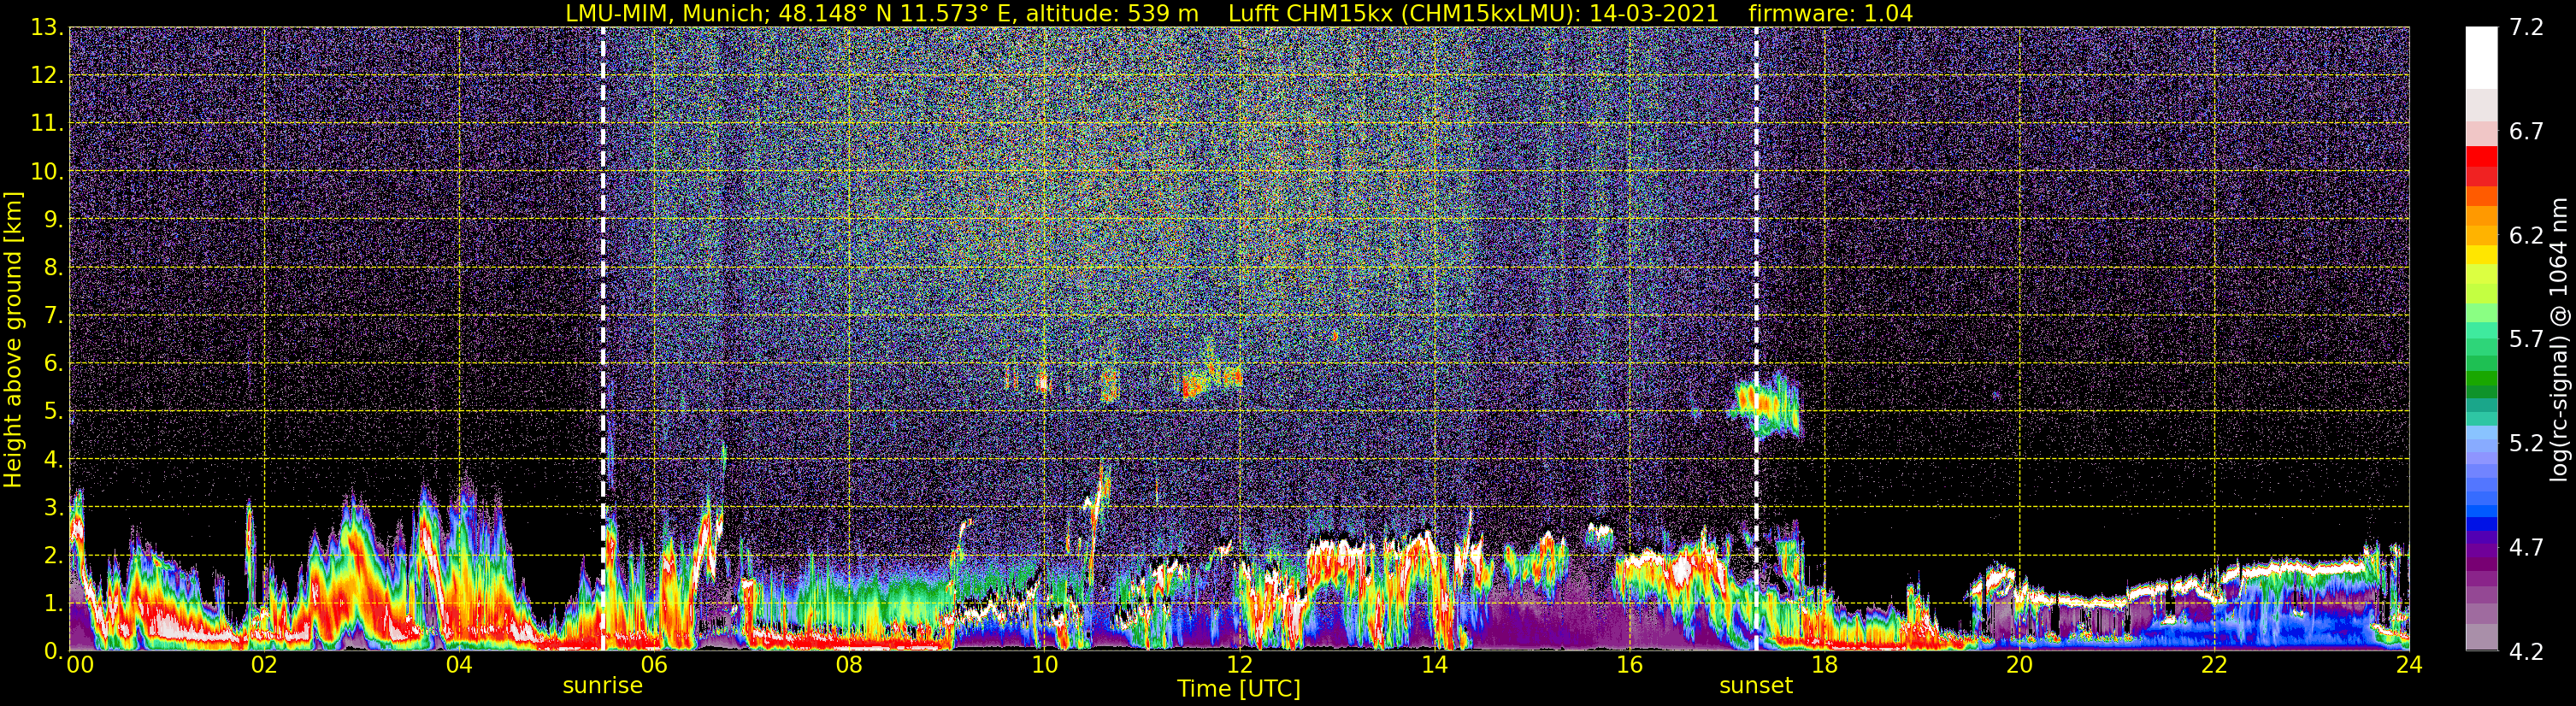Click the '06' time tick label
Screen dimensions: 2576x706
pyautogui.click(x=654, y=665)
